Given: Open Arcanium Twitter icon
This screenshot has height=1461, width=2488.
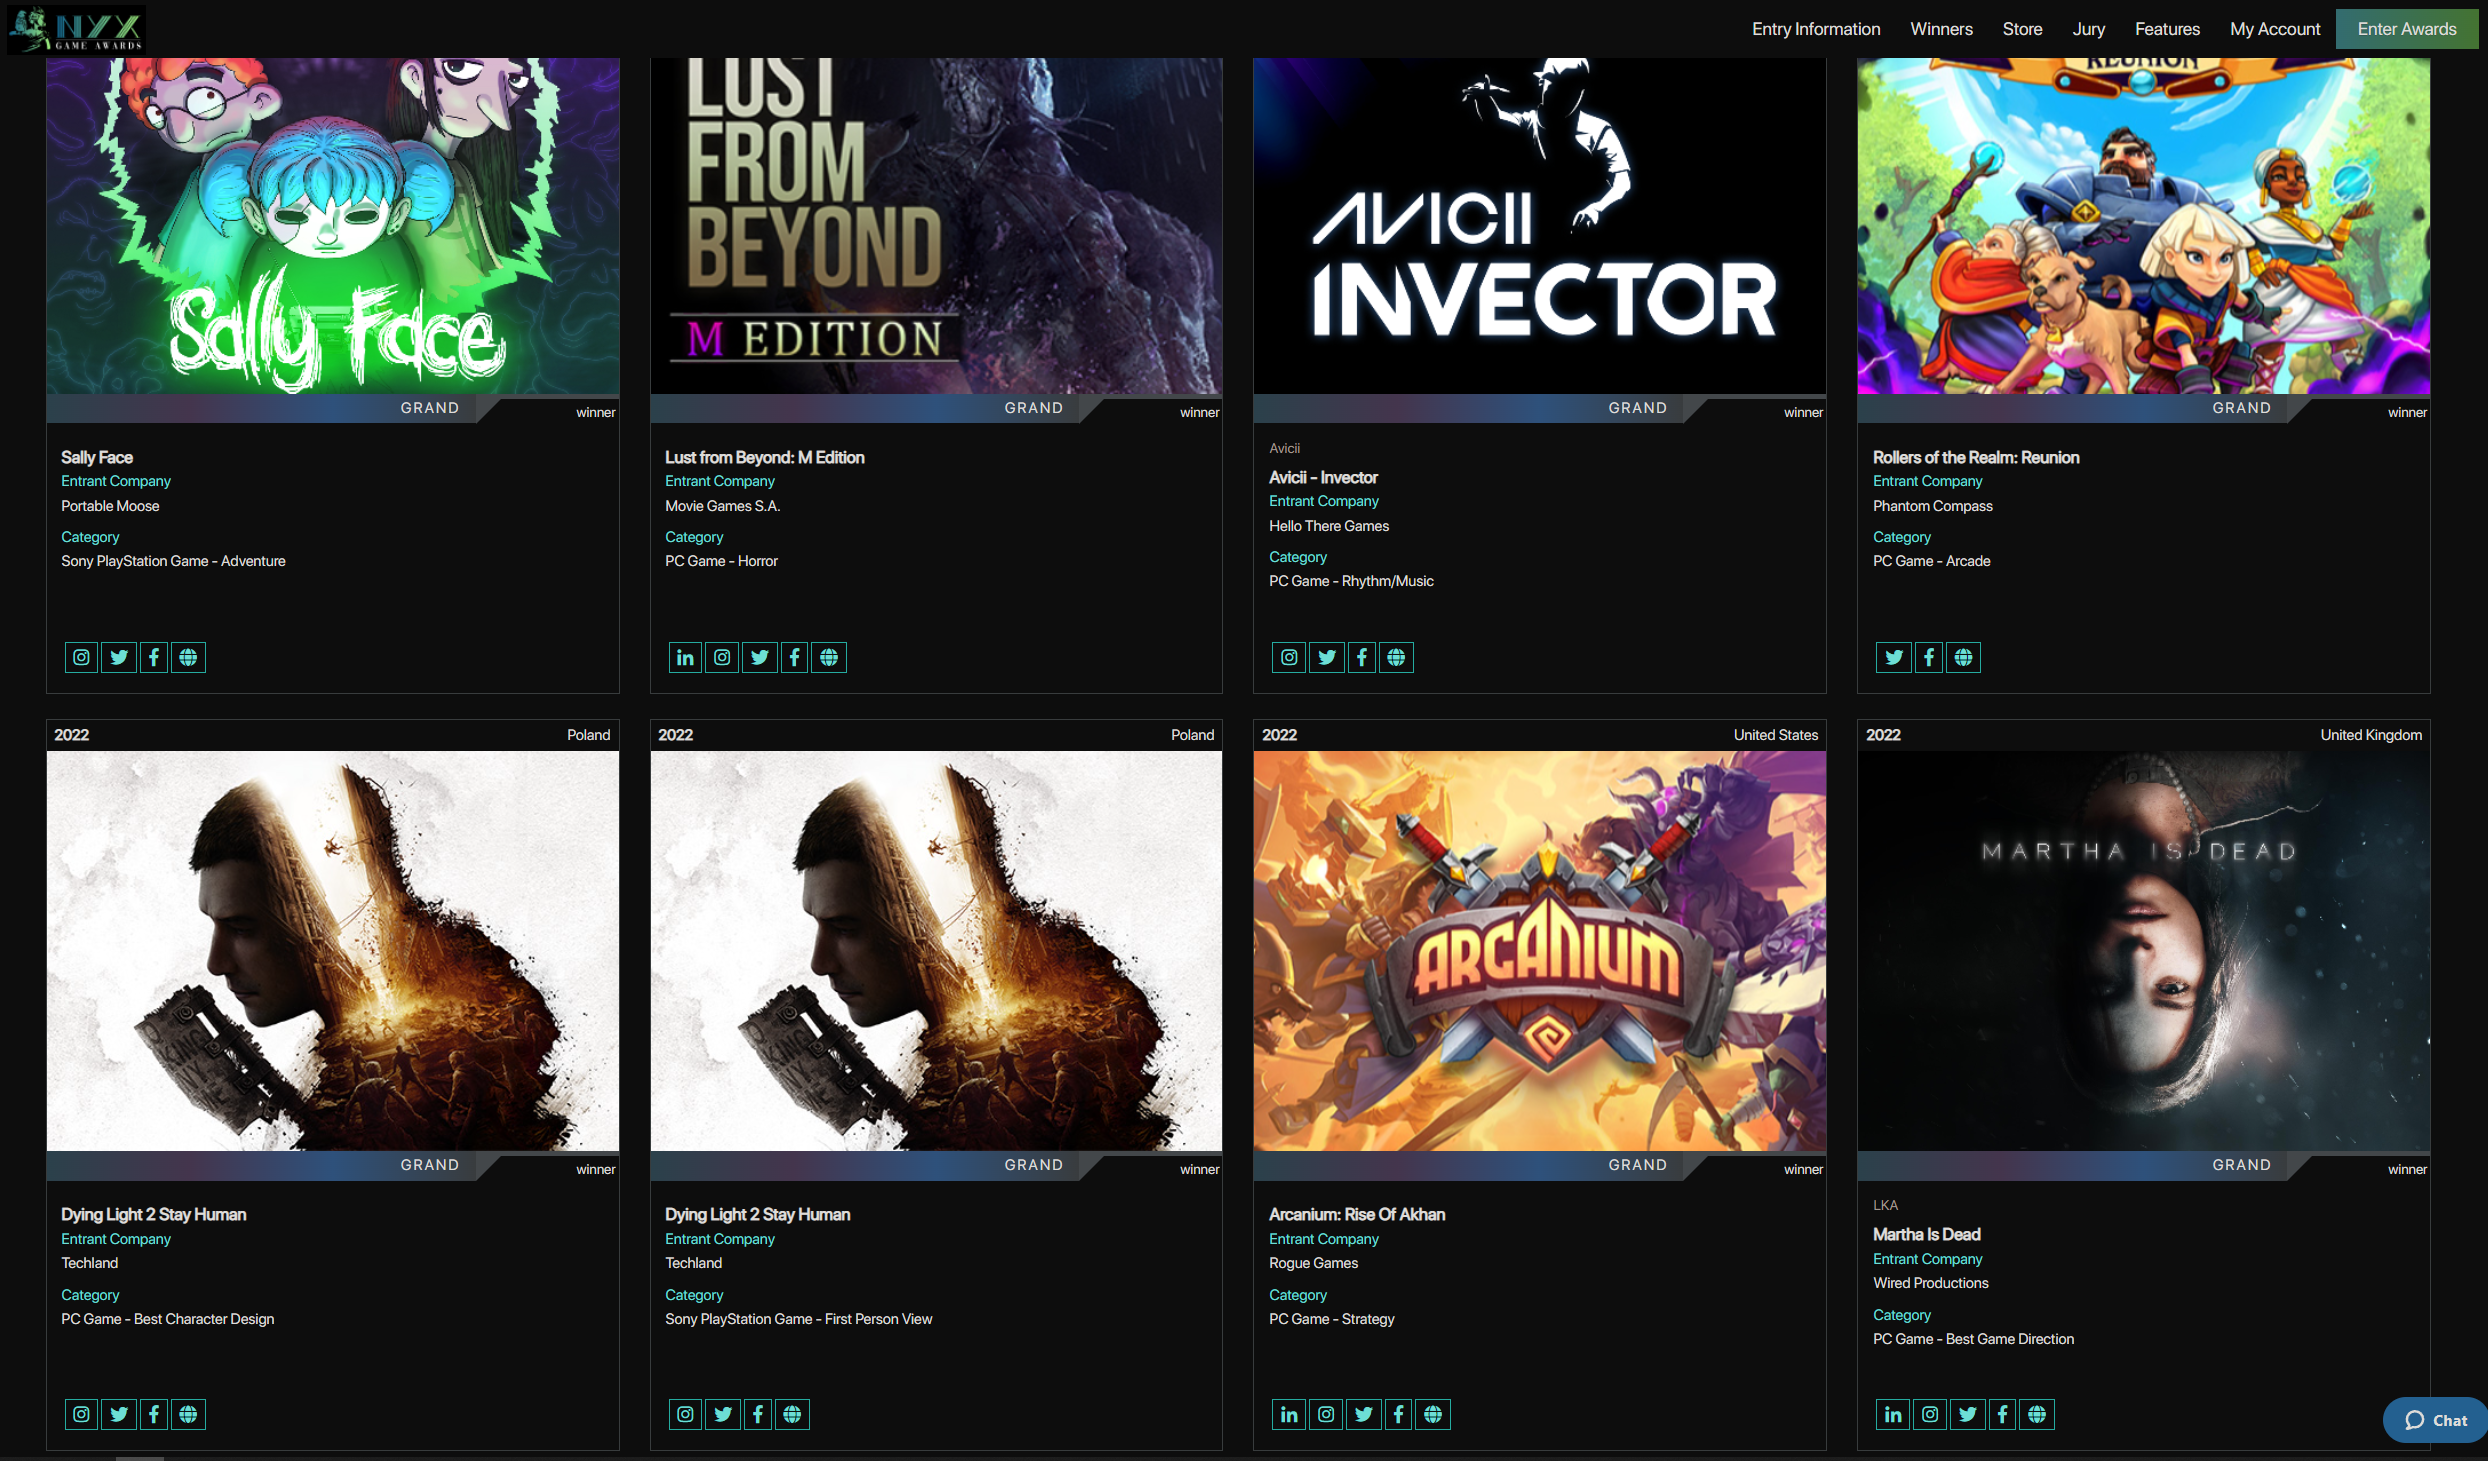Looking at the screenshot, I should [x=1364, y=1414].
